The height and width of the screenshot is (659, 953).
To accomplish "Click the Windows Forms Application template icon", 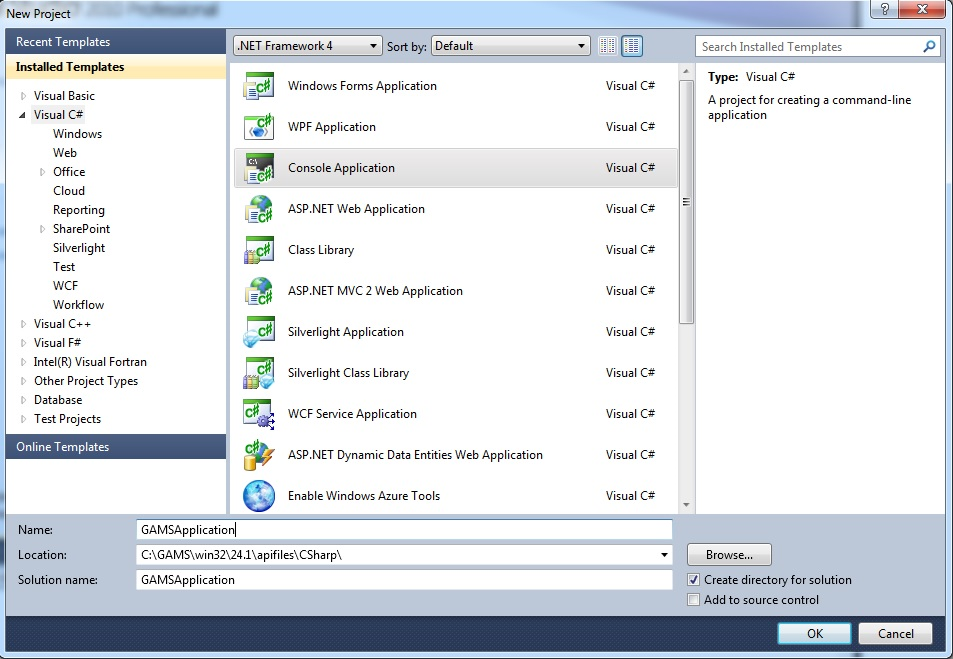I will [x=259, y=87].
